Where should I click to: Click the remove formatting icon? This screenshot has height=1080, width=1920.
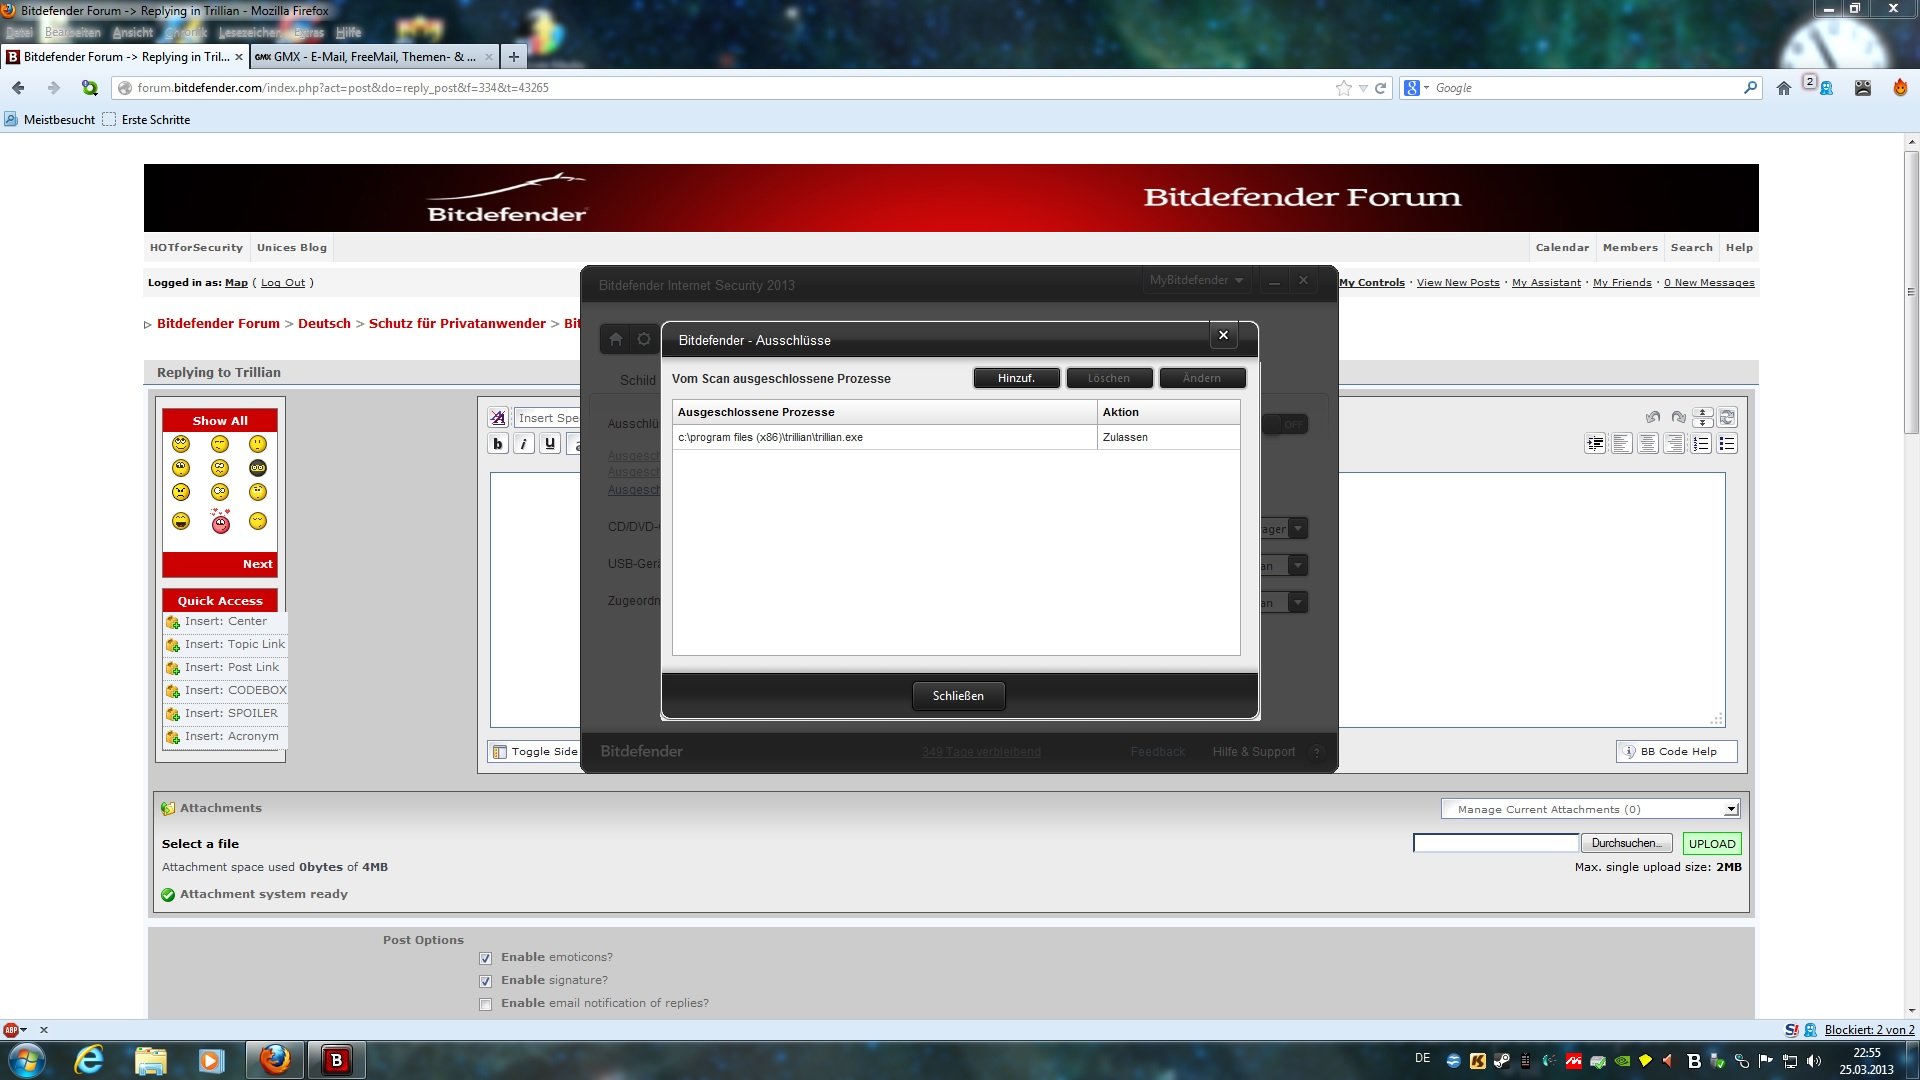click(498, 418)
